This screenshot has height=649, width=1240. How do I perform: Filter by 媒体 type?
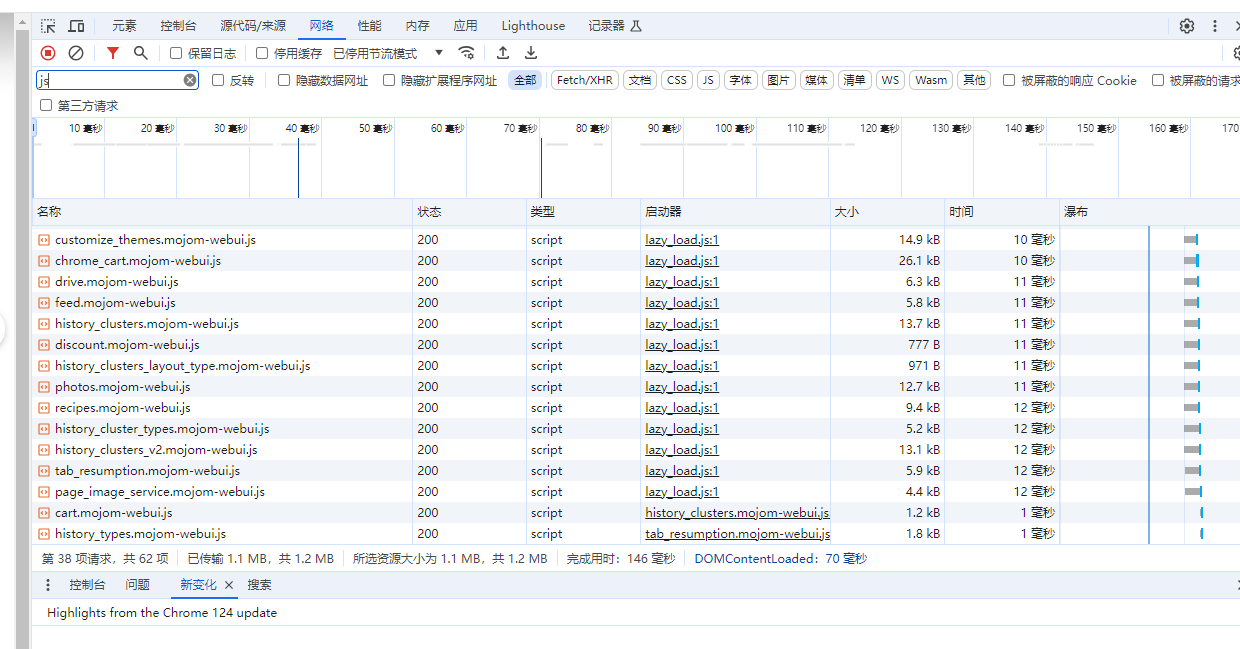tap(816, 80)
